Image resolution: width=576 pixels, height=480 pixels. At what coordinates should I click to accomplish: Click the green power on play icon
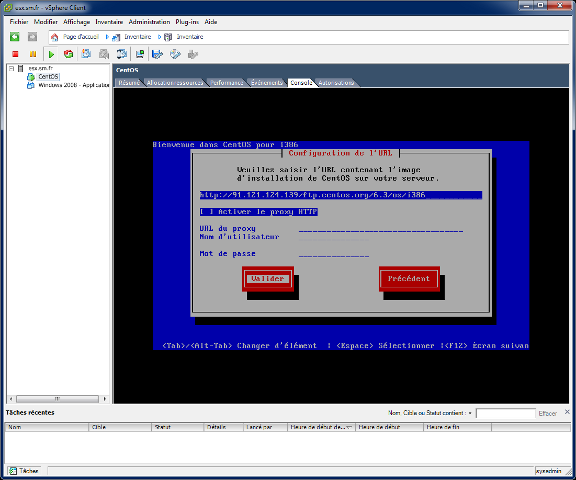coord(51,54)
